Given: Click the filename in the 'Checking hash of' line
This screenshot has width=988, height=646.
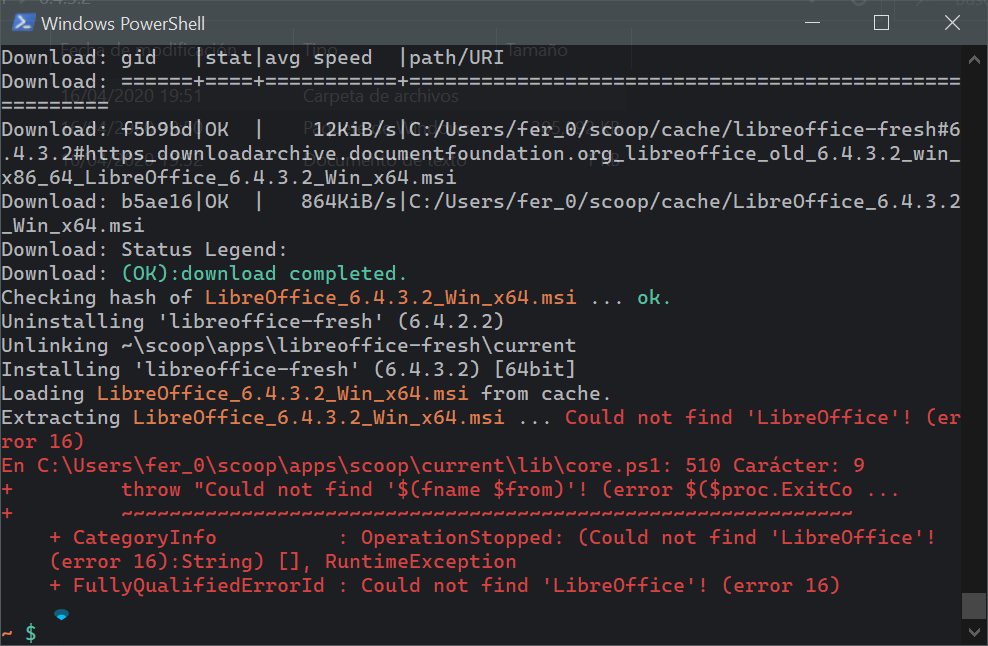Looking at the screenshot, I should 391,297.
